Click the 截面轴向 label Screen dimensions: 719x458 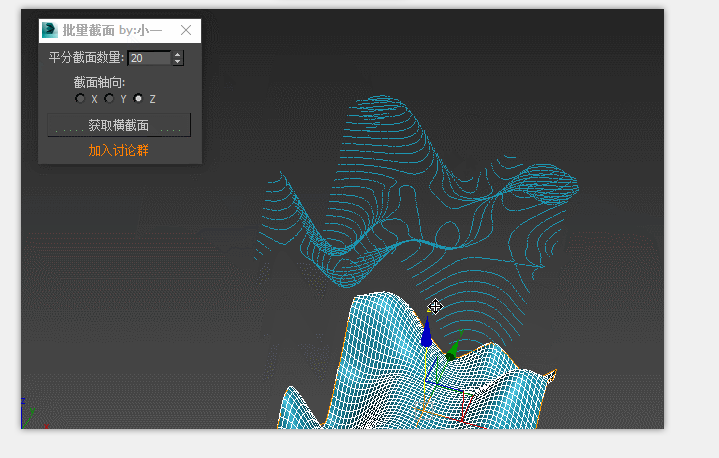tap(99, 82)
